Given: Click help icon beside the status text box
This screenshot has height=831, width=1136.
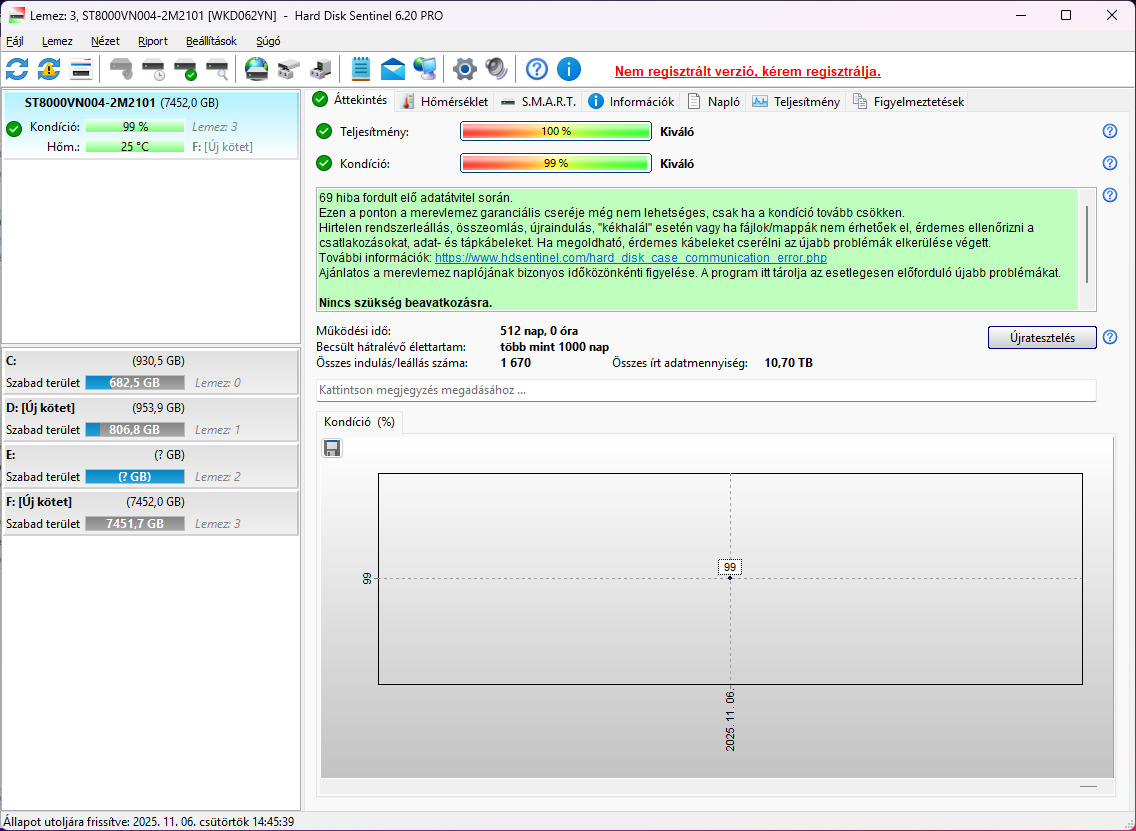Looking at the screenshot, I should (1109, 196).
